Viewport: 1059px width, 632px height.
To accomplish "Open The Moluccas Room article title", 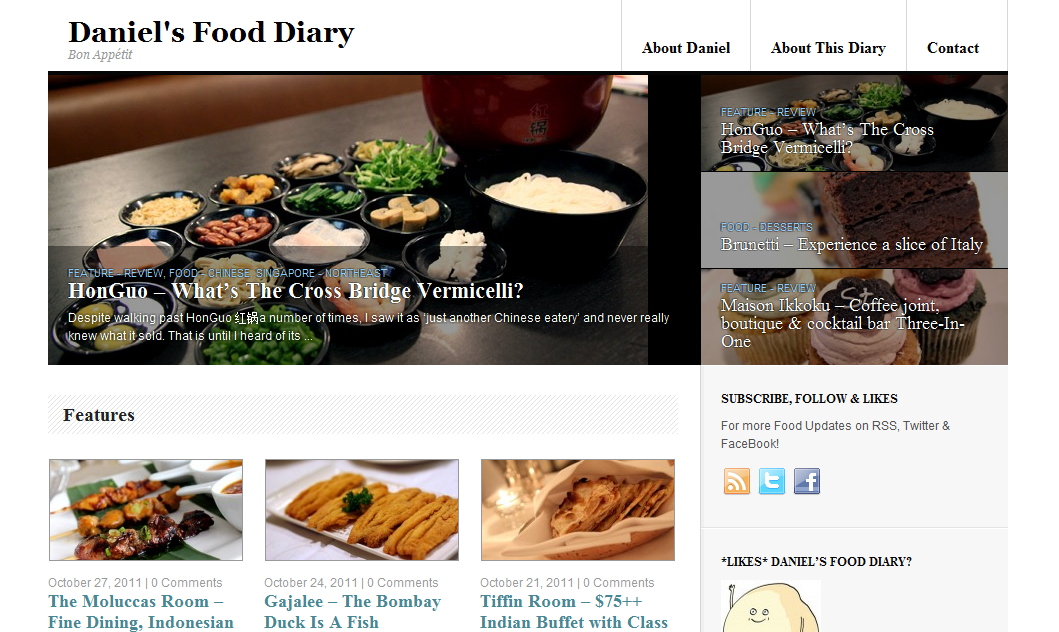I will [141, 612].
